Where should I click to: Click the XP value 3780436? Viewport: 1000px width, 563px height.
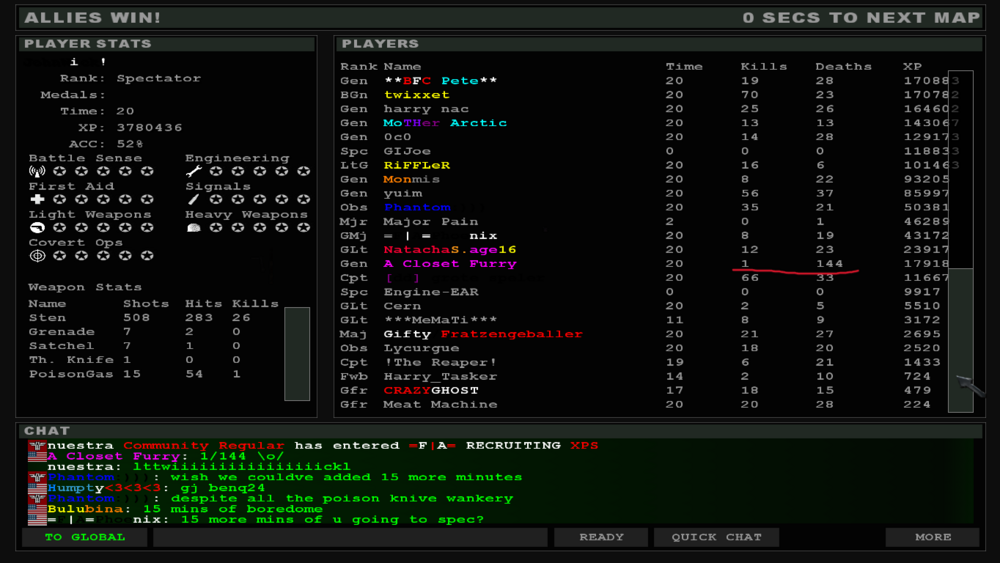coord(149,128)
